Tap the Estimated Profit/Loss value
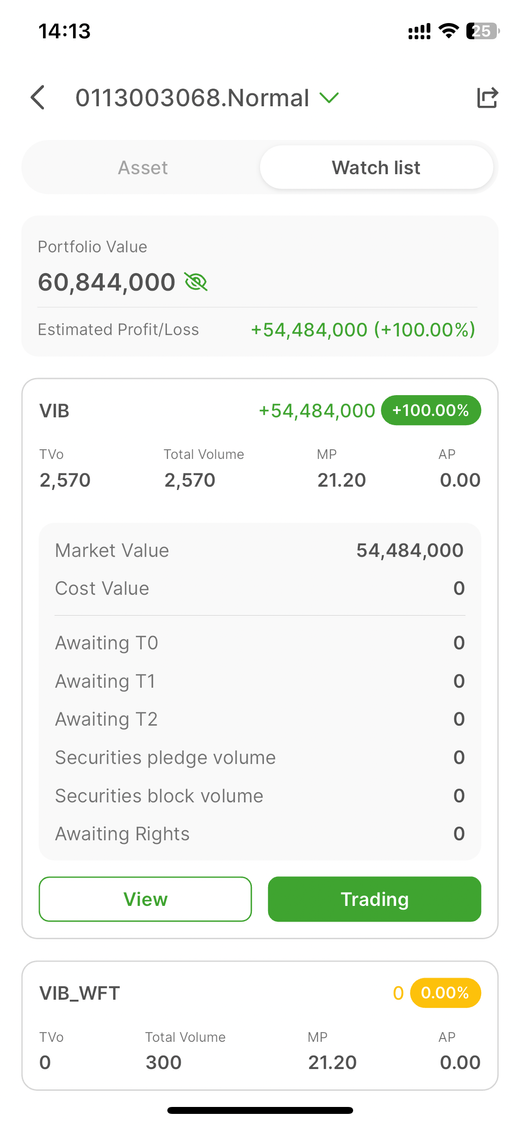The image size is (520, 1125). tap(363, 329)
